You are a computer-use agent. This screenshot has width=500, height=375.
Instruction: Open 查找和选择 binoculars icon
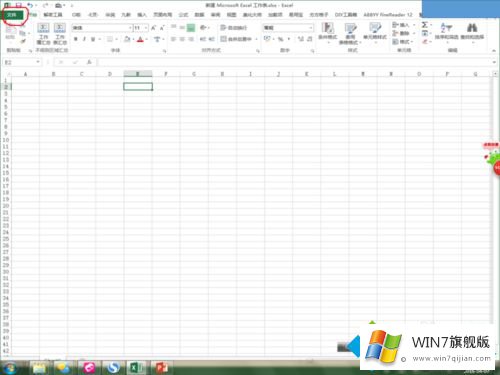click(x=472, y=32)
